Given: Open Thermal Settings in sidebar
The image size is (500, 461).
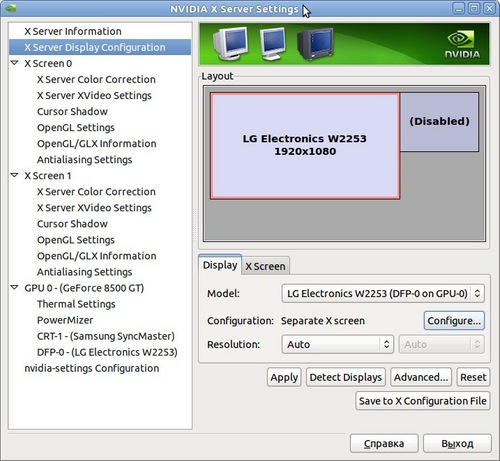Looking at the screenshot, I should (x=76, y=304).
